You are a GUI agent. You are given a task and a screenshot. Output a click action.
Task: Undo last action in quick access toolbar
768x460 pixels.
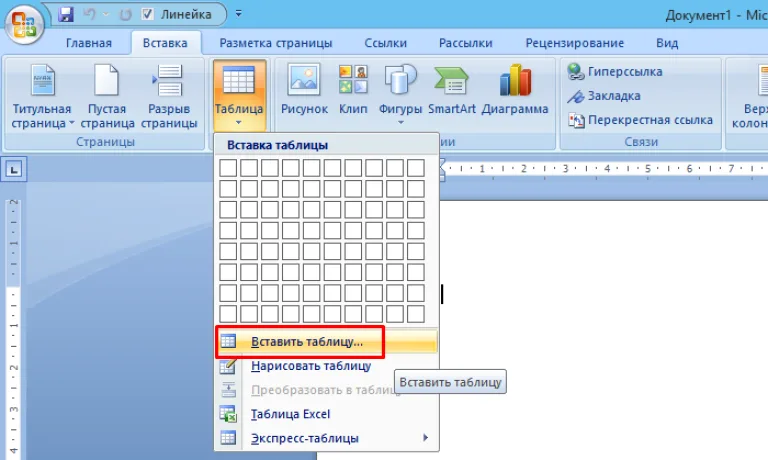[90, 14]
